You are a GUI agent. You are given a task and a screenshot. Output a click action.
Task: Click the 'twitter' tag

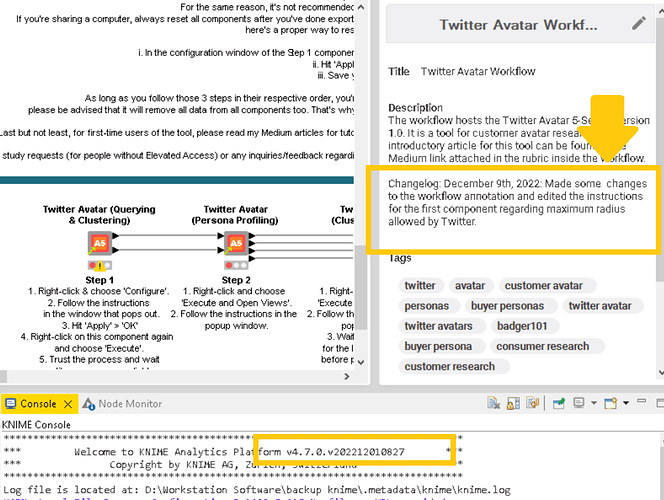coord(420,286)
